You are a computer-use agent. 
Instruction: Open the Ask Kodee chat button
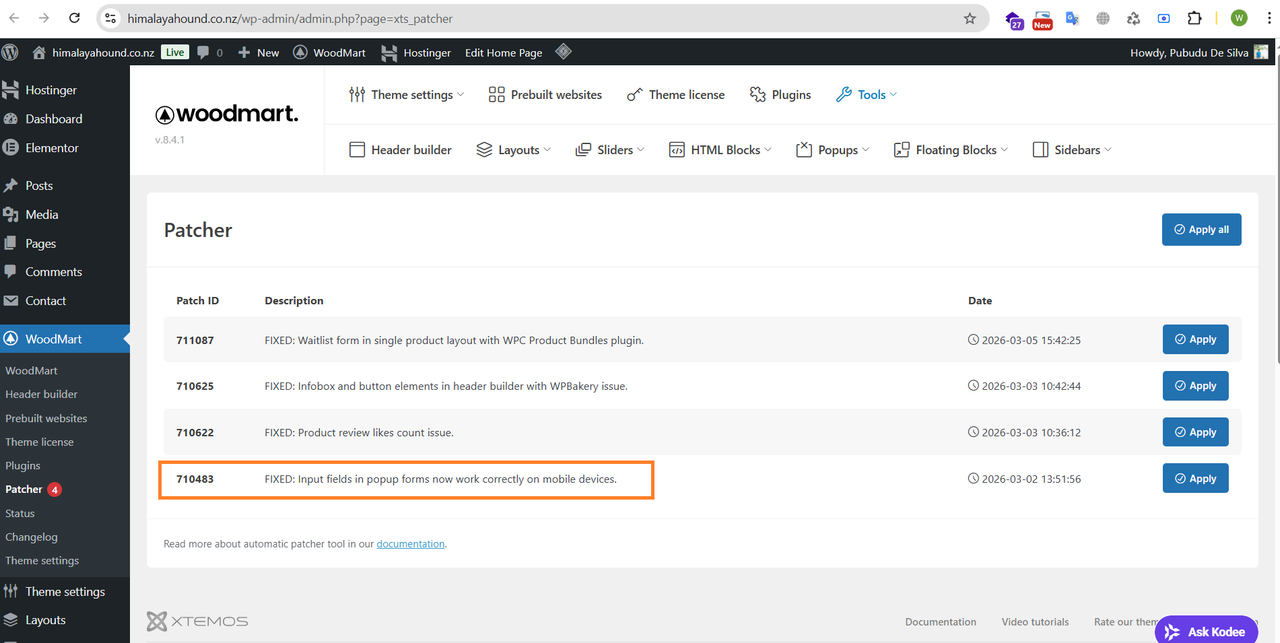tap(1206, 630)
